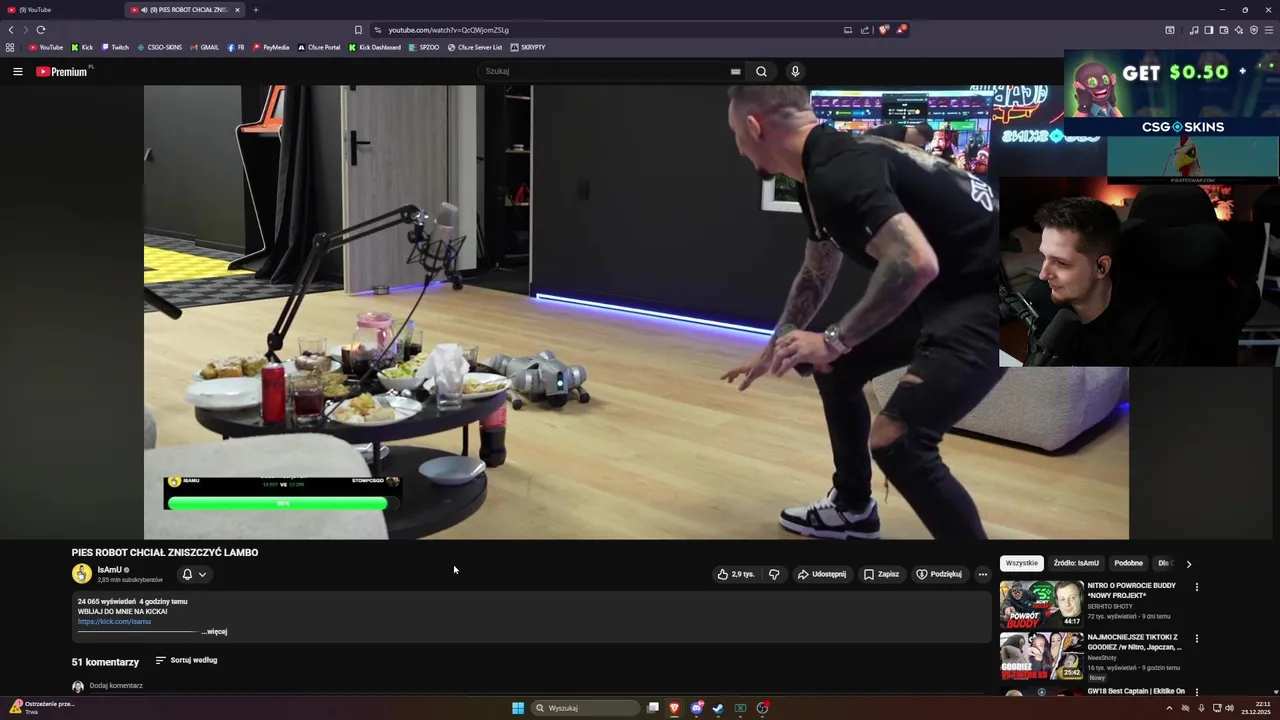The image size is (1280, 720).
Task: Expand description with ...więcej
Action: (215, 632)
